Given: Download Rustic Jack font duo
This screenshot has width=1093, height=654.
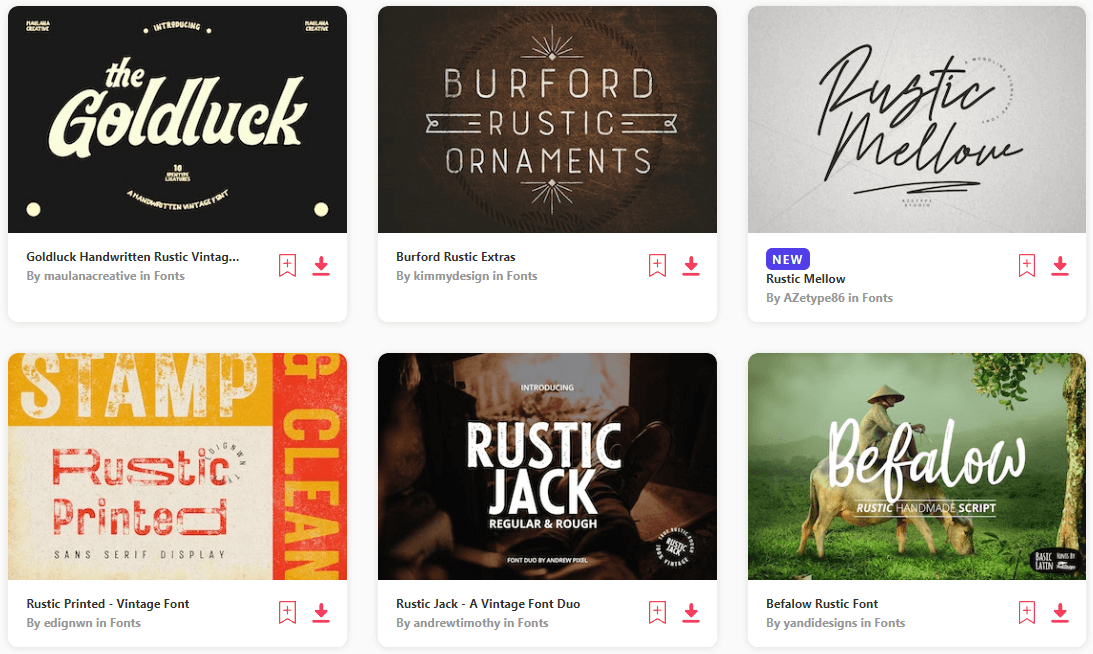Looking at the screenshot, I should tap(691, 613).
